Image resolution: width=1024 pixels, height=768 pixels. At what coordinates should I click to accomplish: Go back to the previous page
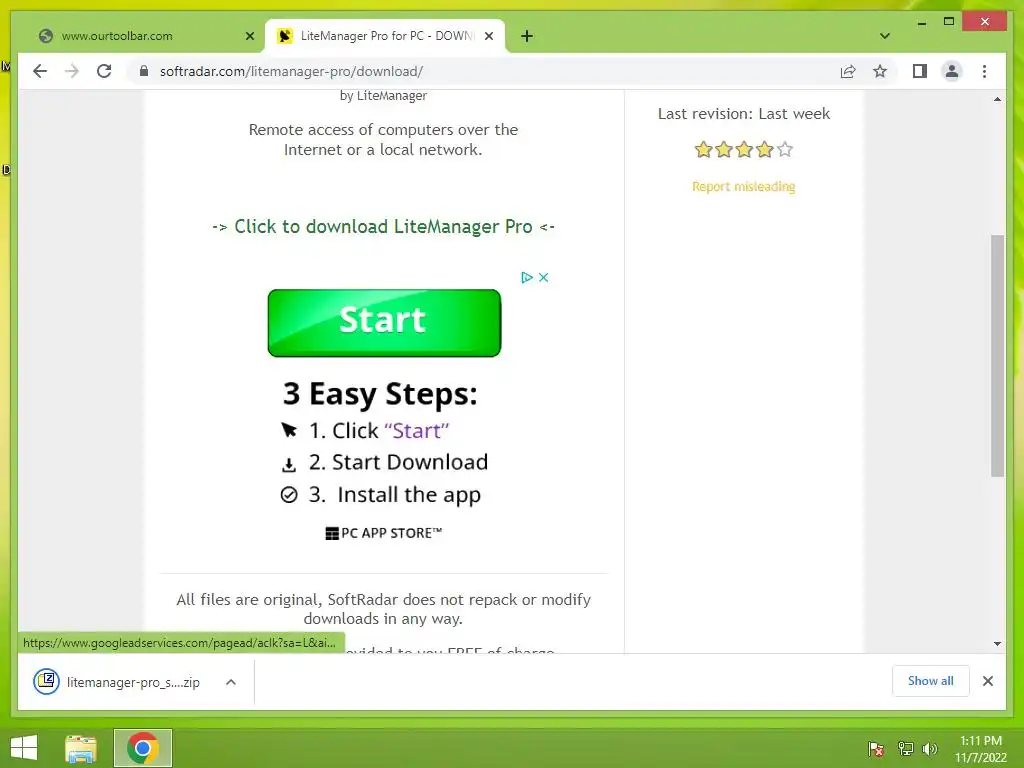40,71
